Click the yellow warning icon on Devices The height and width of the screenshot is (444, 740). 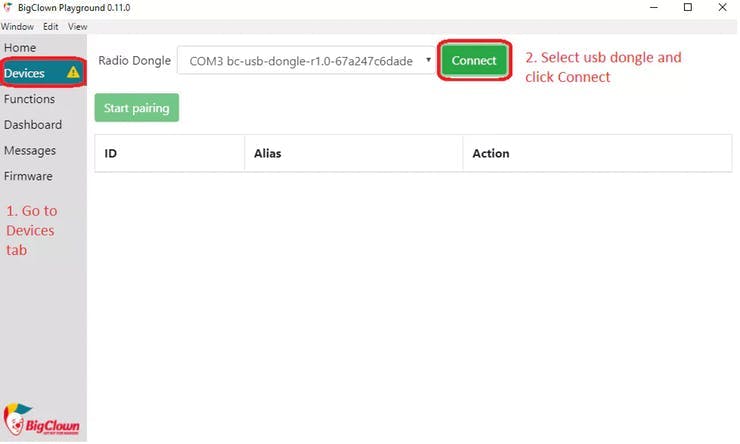73,72
